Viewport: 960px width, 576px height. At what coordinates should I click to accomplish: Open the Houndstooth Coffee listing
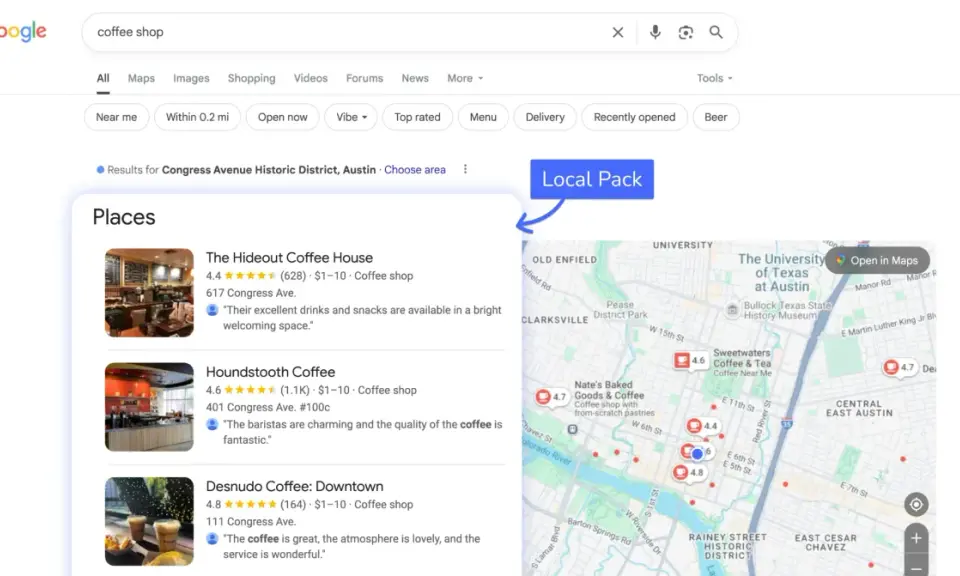click(270, 372)
